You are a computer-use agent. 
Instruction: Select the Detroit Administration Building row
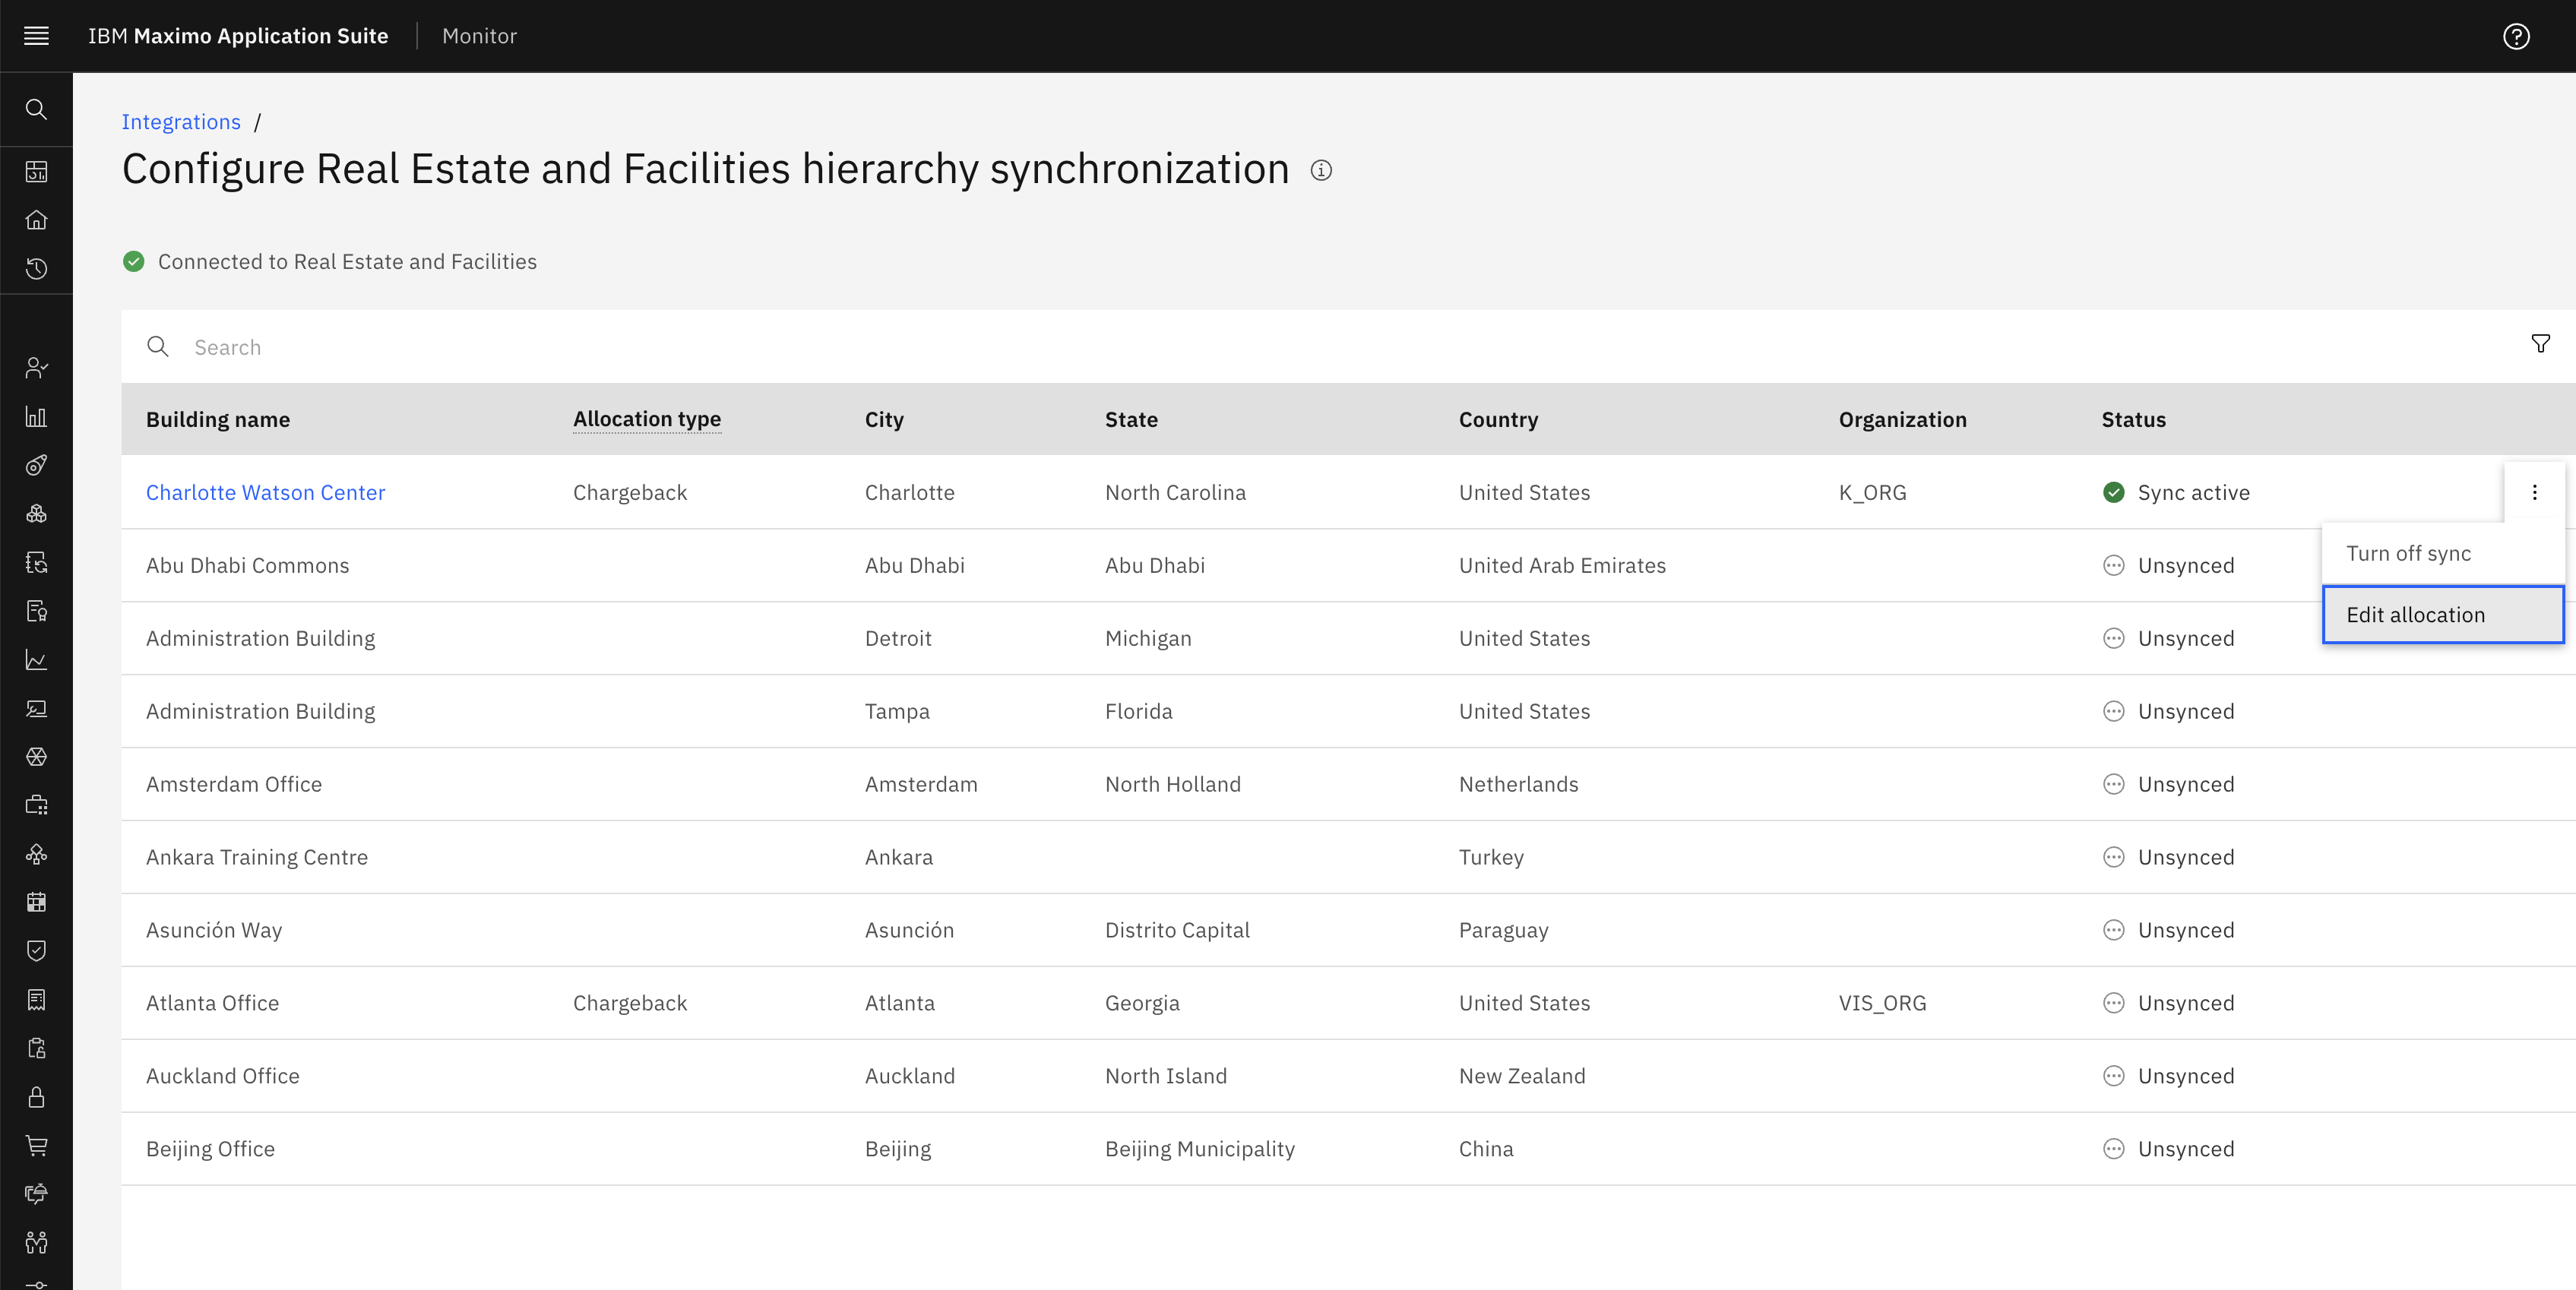[x=1348, y=639]
